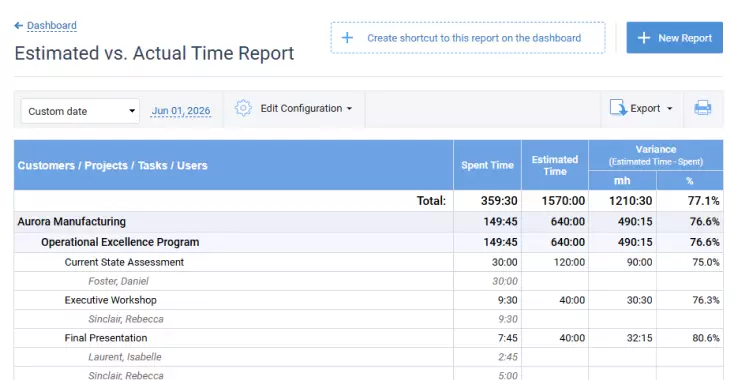This screenshot has height=380, width=750.
Task: Click the % variance subheader
Action: (x=690, y=180)
